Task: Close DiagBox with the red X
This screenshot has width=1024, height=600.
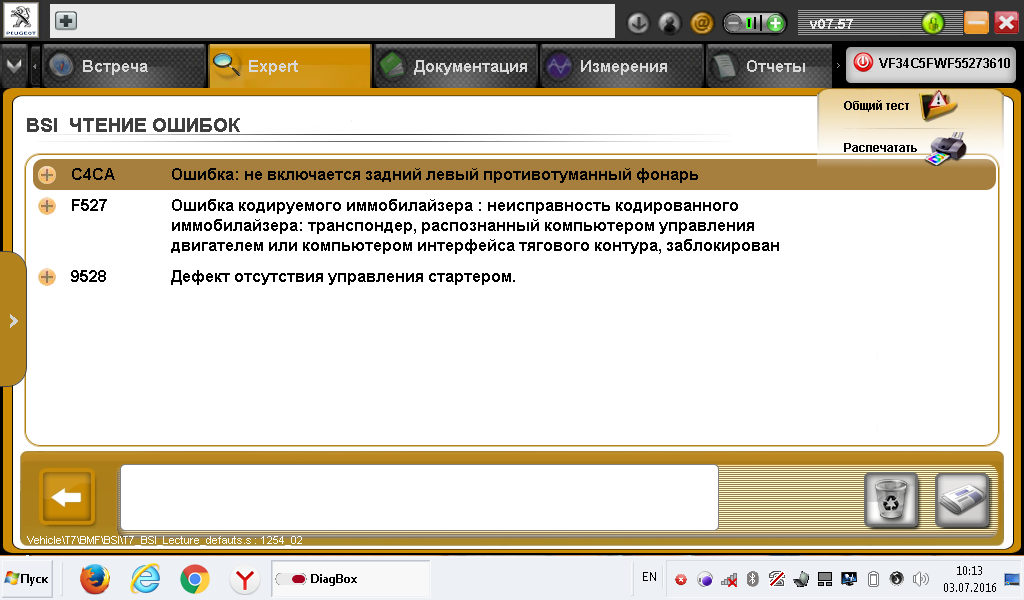Action: [x=1007, y=23]
